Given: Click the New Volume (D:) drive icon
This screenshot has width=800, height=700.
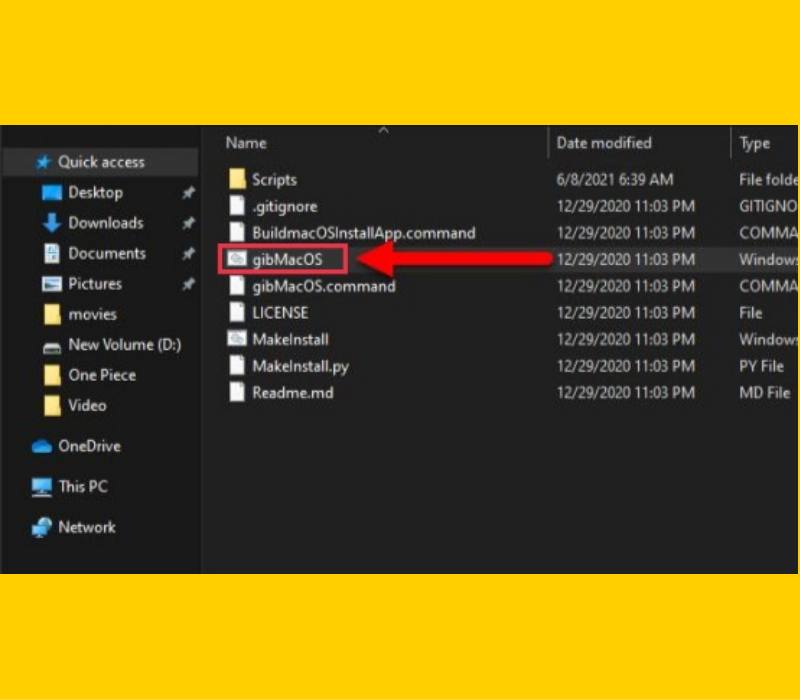Looking at the screenshot, I should tap(52, 348).
